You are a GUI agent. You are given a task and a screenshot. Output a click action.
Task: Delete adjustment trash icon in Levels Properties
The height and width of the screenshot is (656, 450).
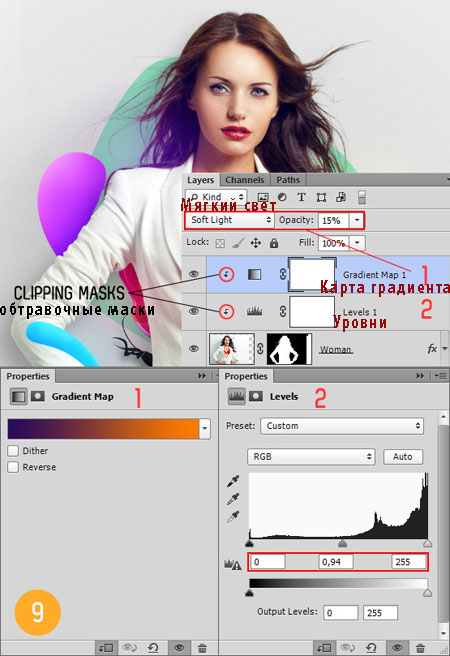(420, 648)
